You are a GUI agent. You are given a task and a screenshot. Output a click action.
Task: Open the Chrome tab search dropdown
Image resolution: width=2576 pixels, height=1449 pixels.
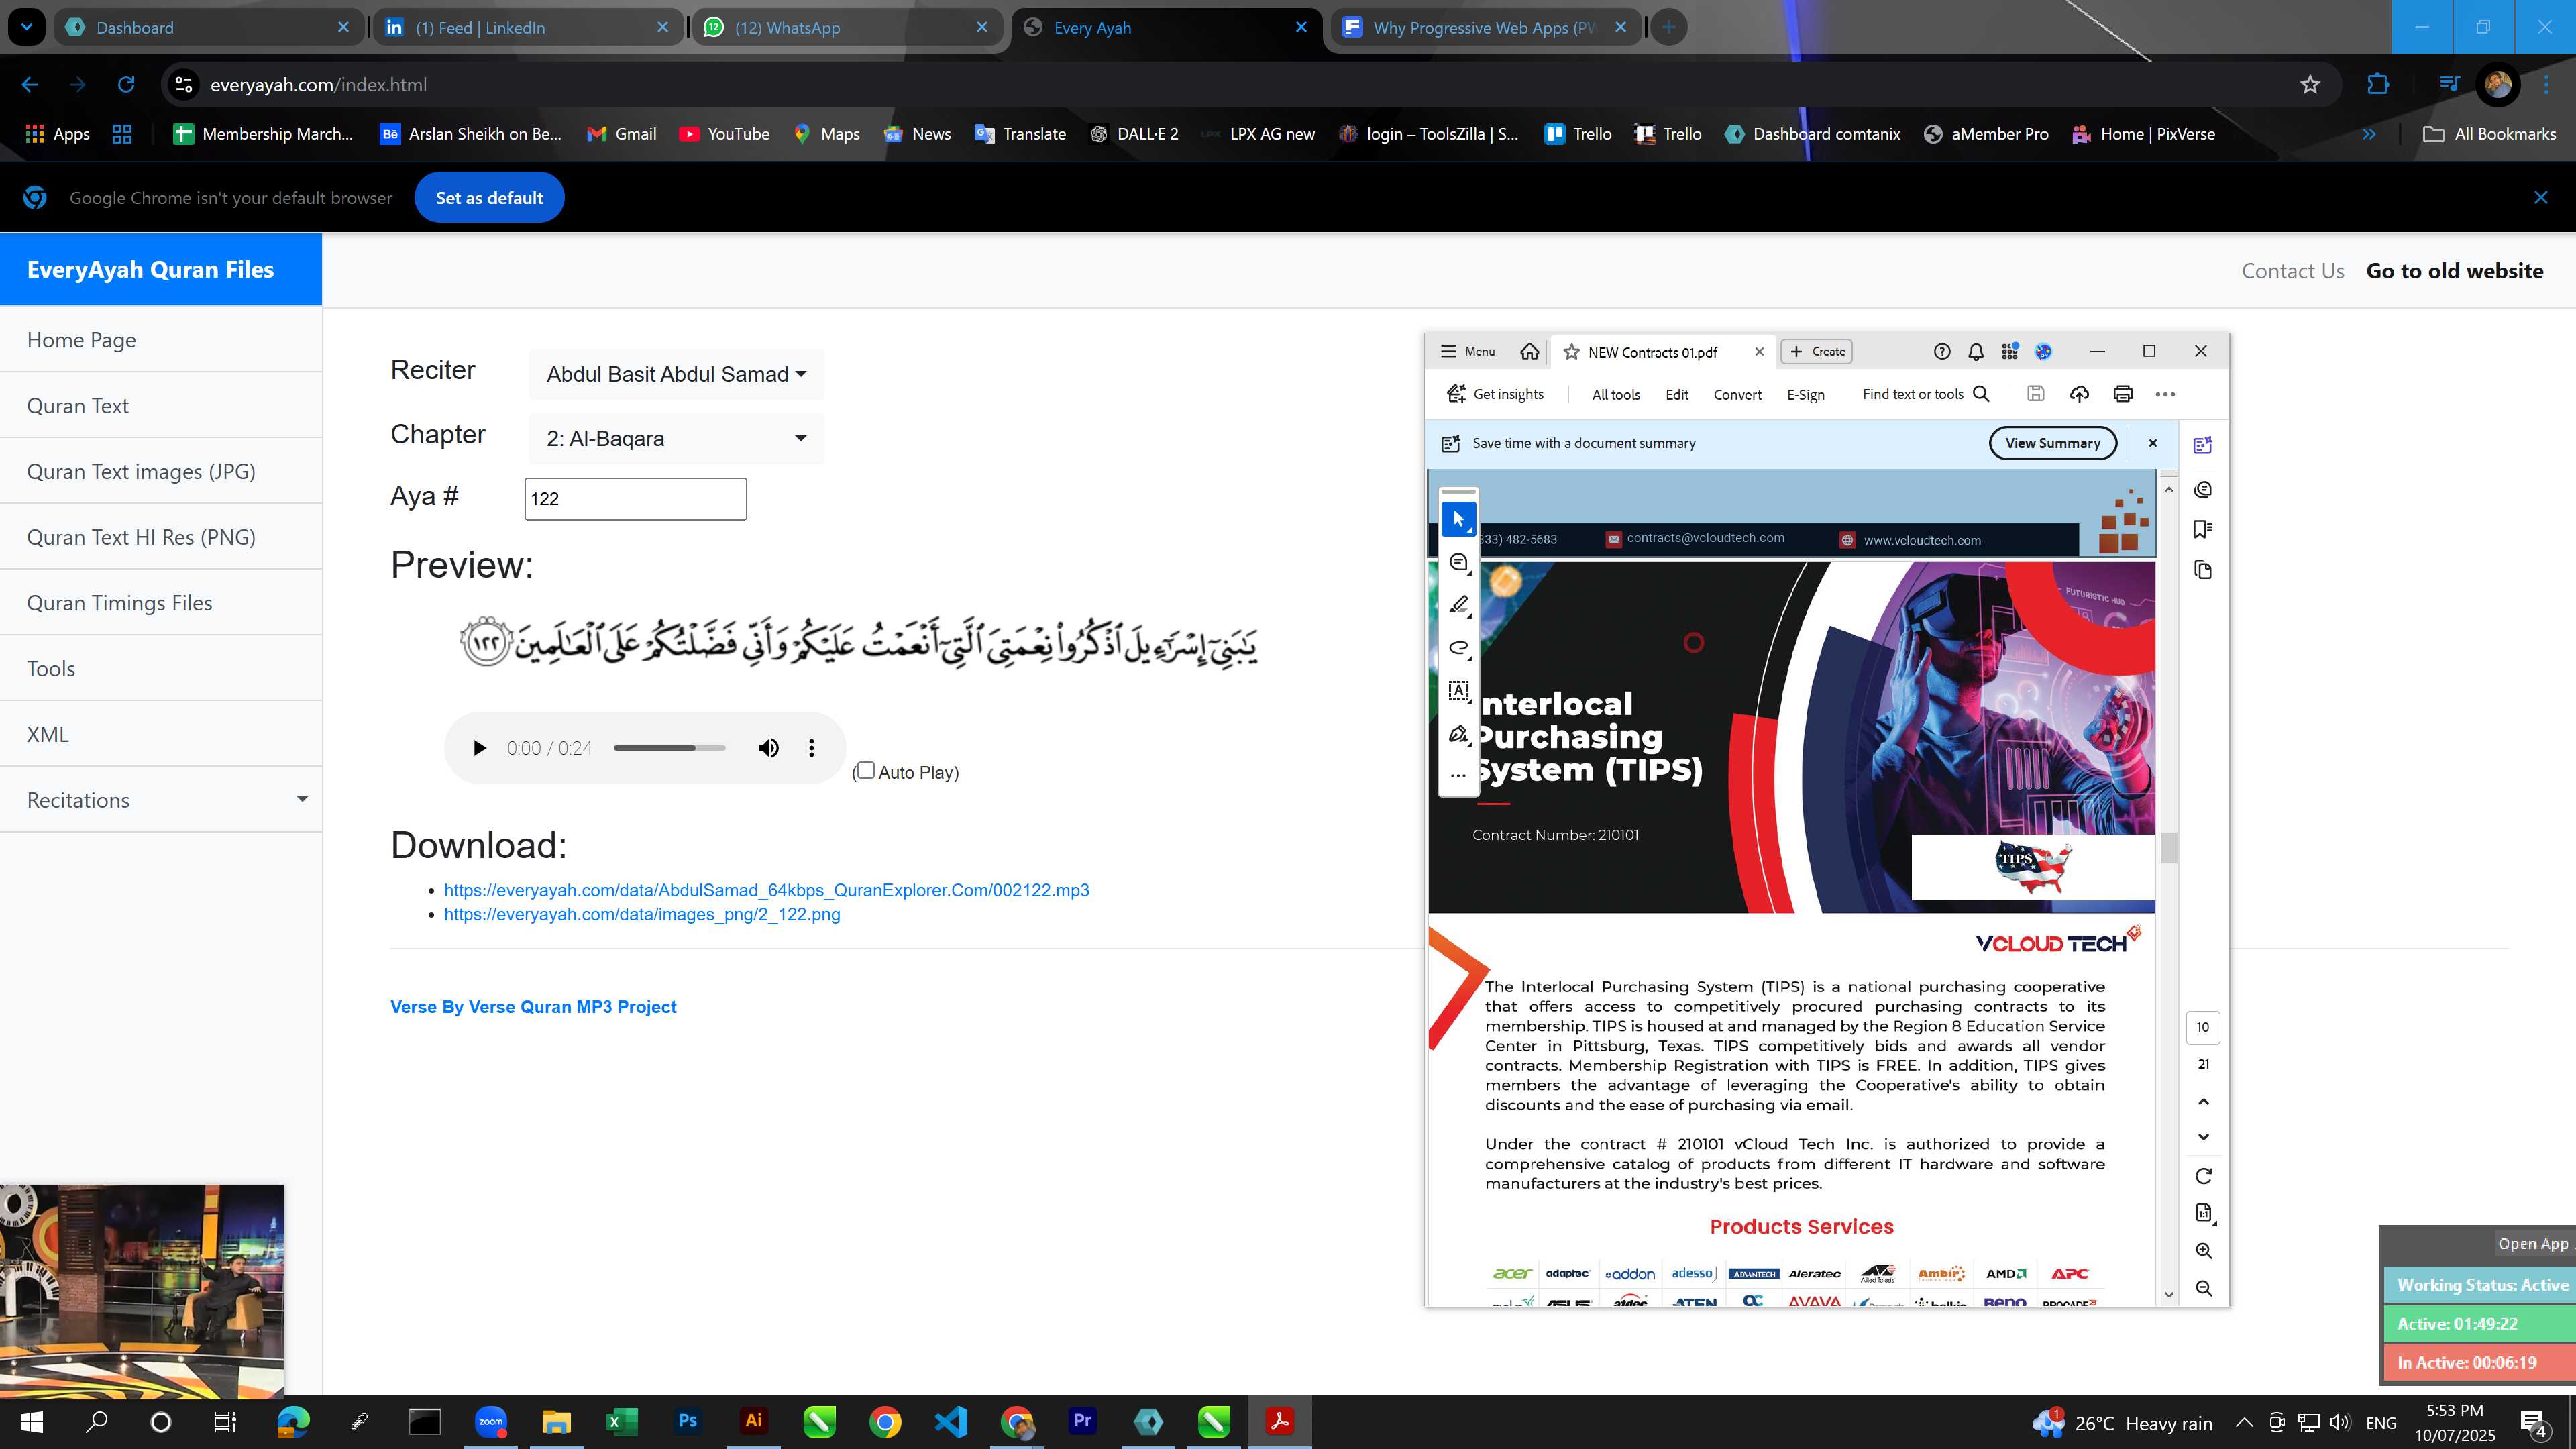[x=27, y=27]
